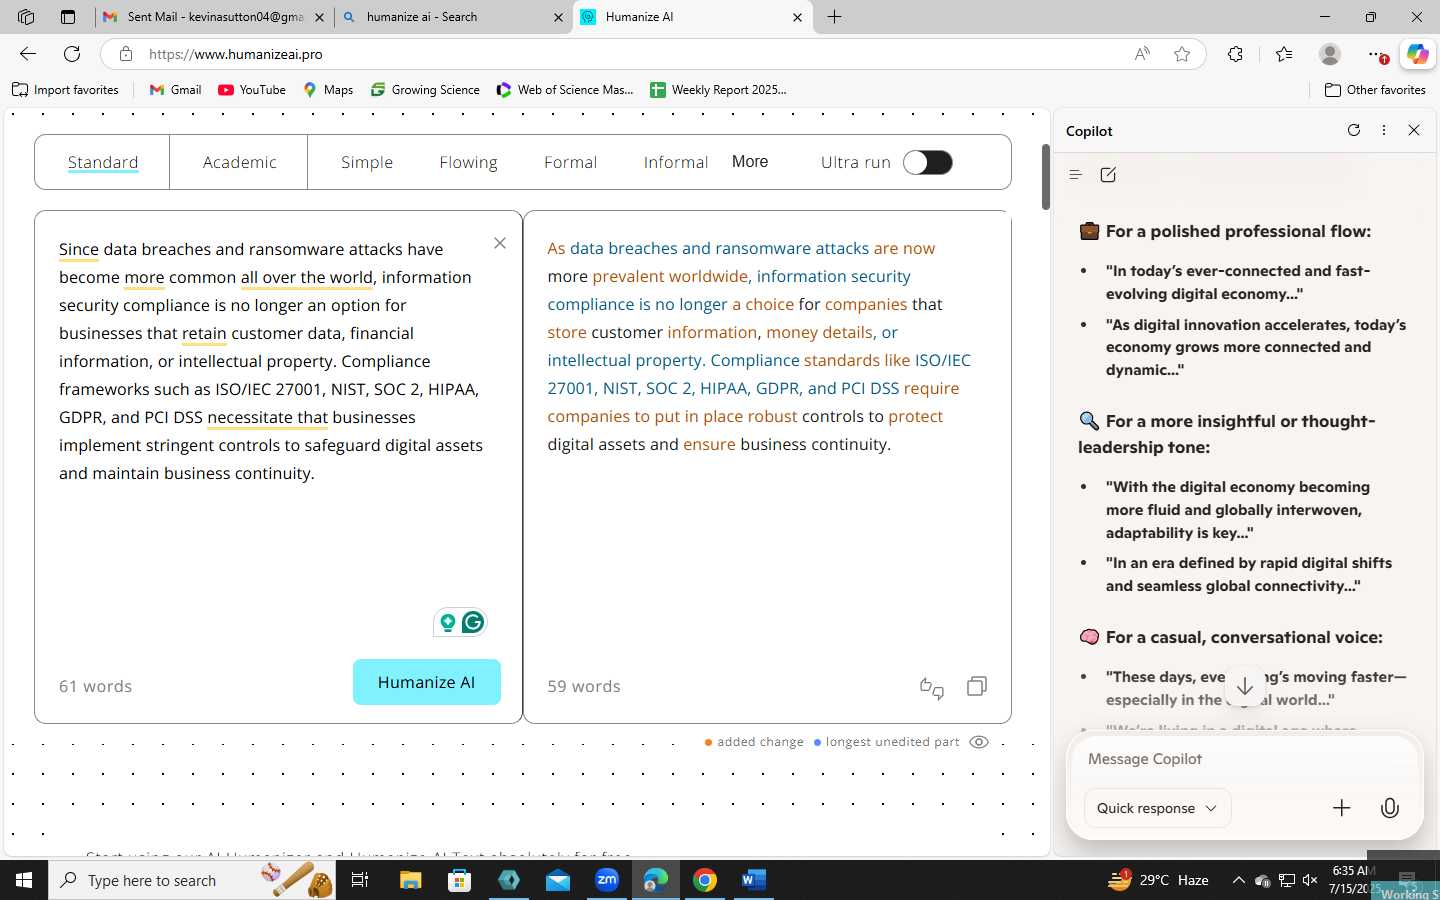Click the taskbar search box

pyautogui.click(x=192, y=880)
